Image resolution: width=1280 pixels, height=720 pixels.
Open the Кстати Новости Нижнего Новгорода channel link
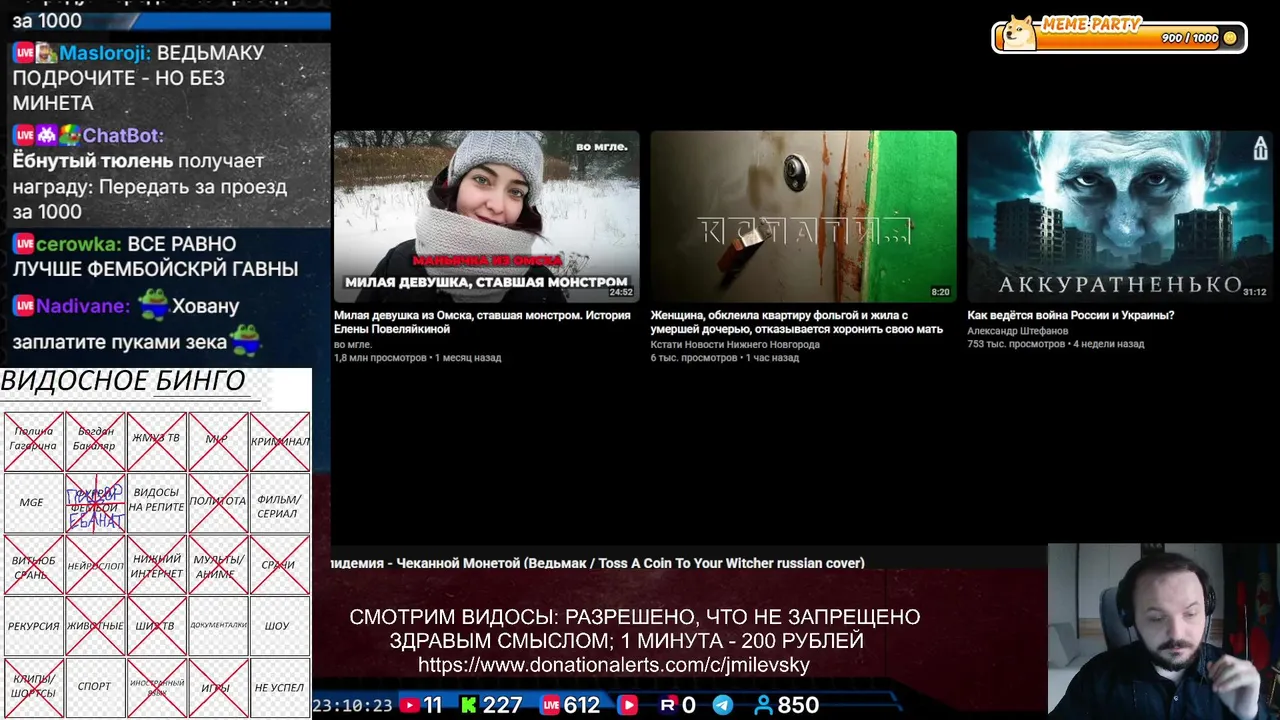(x=735, y=344)
